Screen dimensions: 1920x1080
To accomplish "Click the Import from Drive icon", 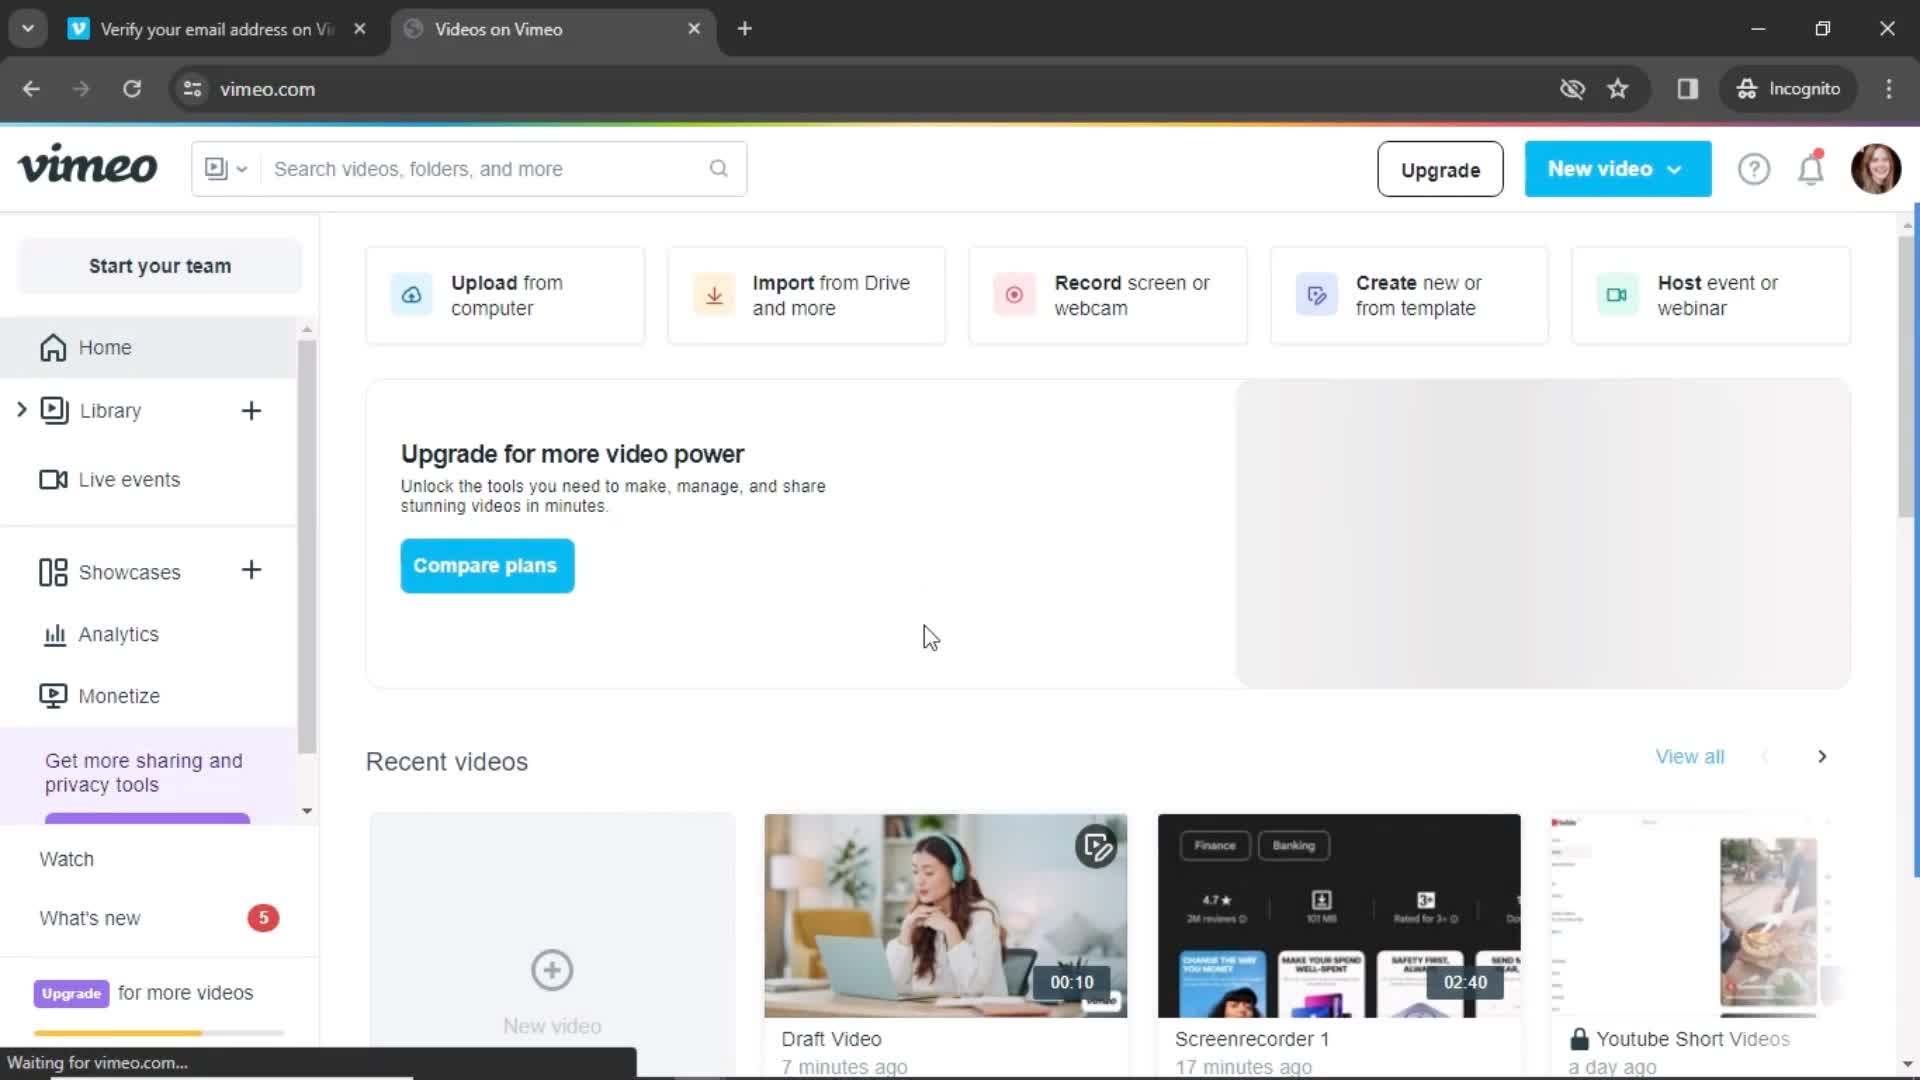I will click(712, 294).
